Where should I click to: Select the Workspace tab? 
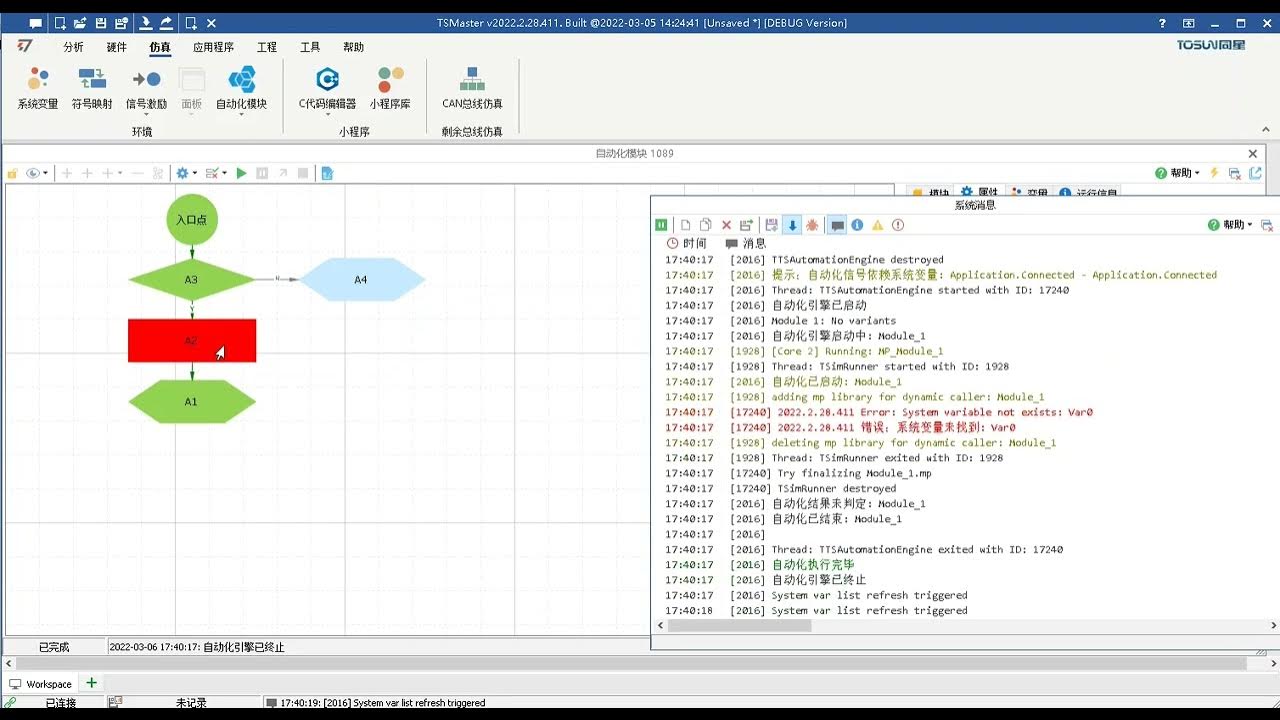41,684
